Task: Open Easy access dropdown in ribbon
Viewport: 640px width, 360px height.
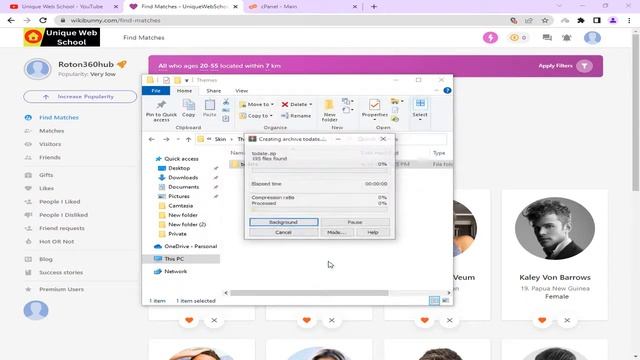Action: tap(348, 110)
